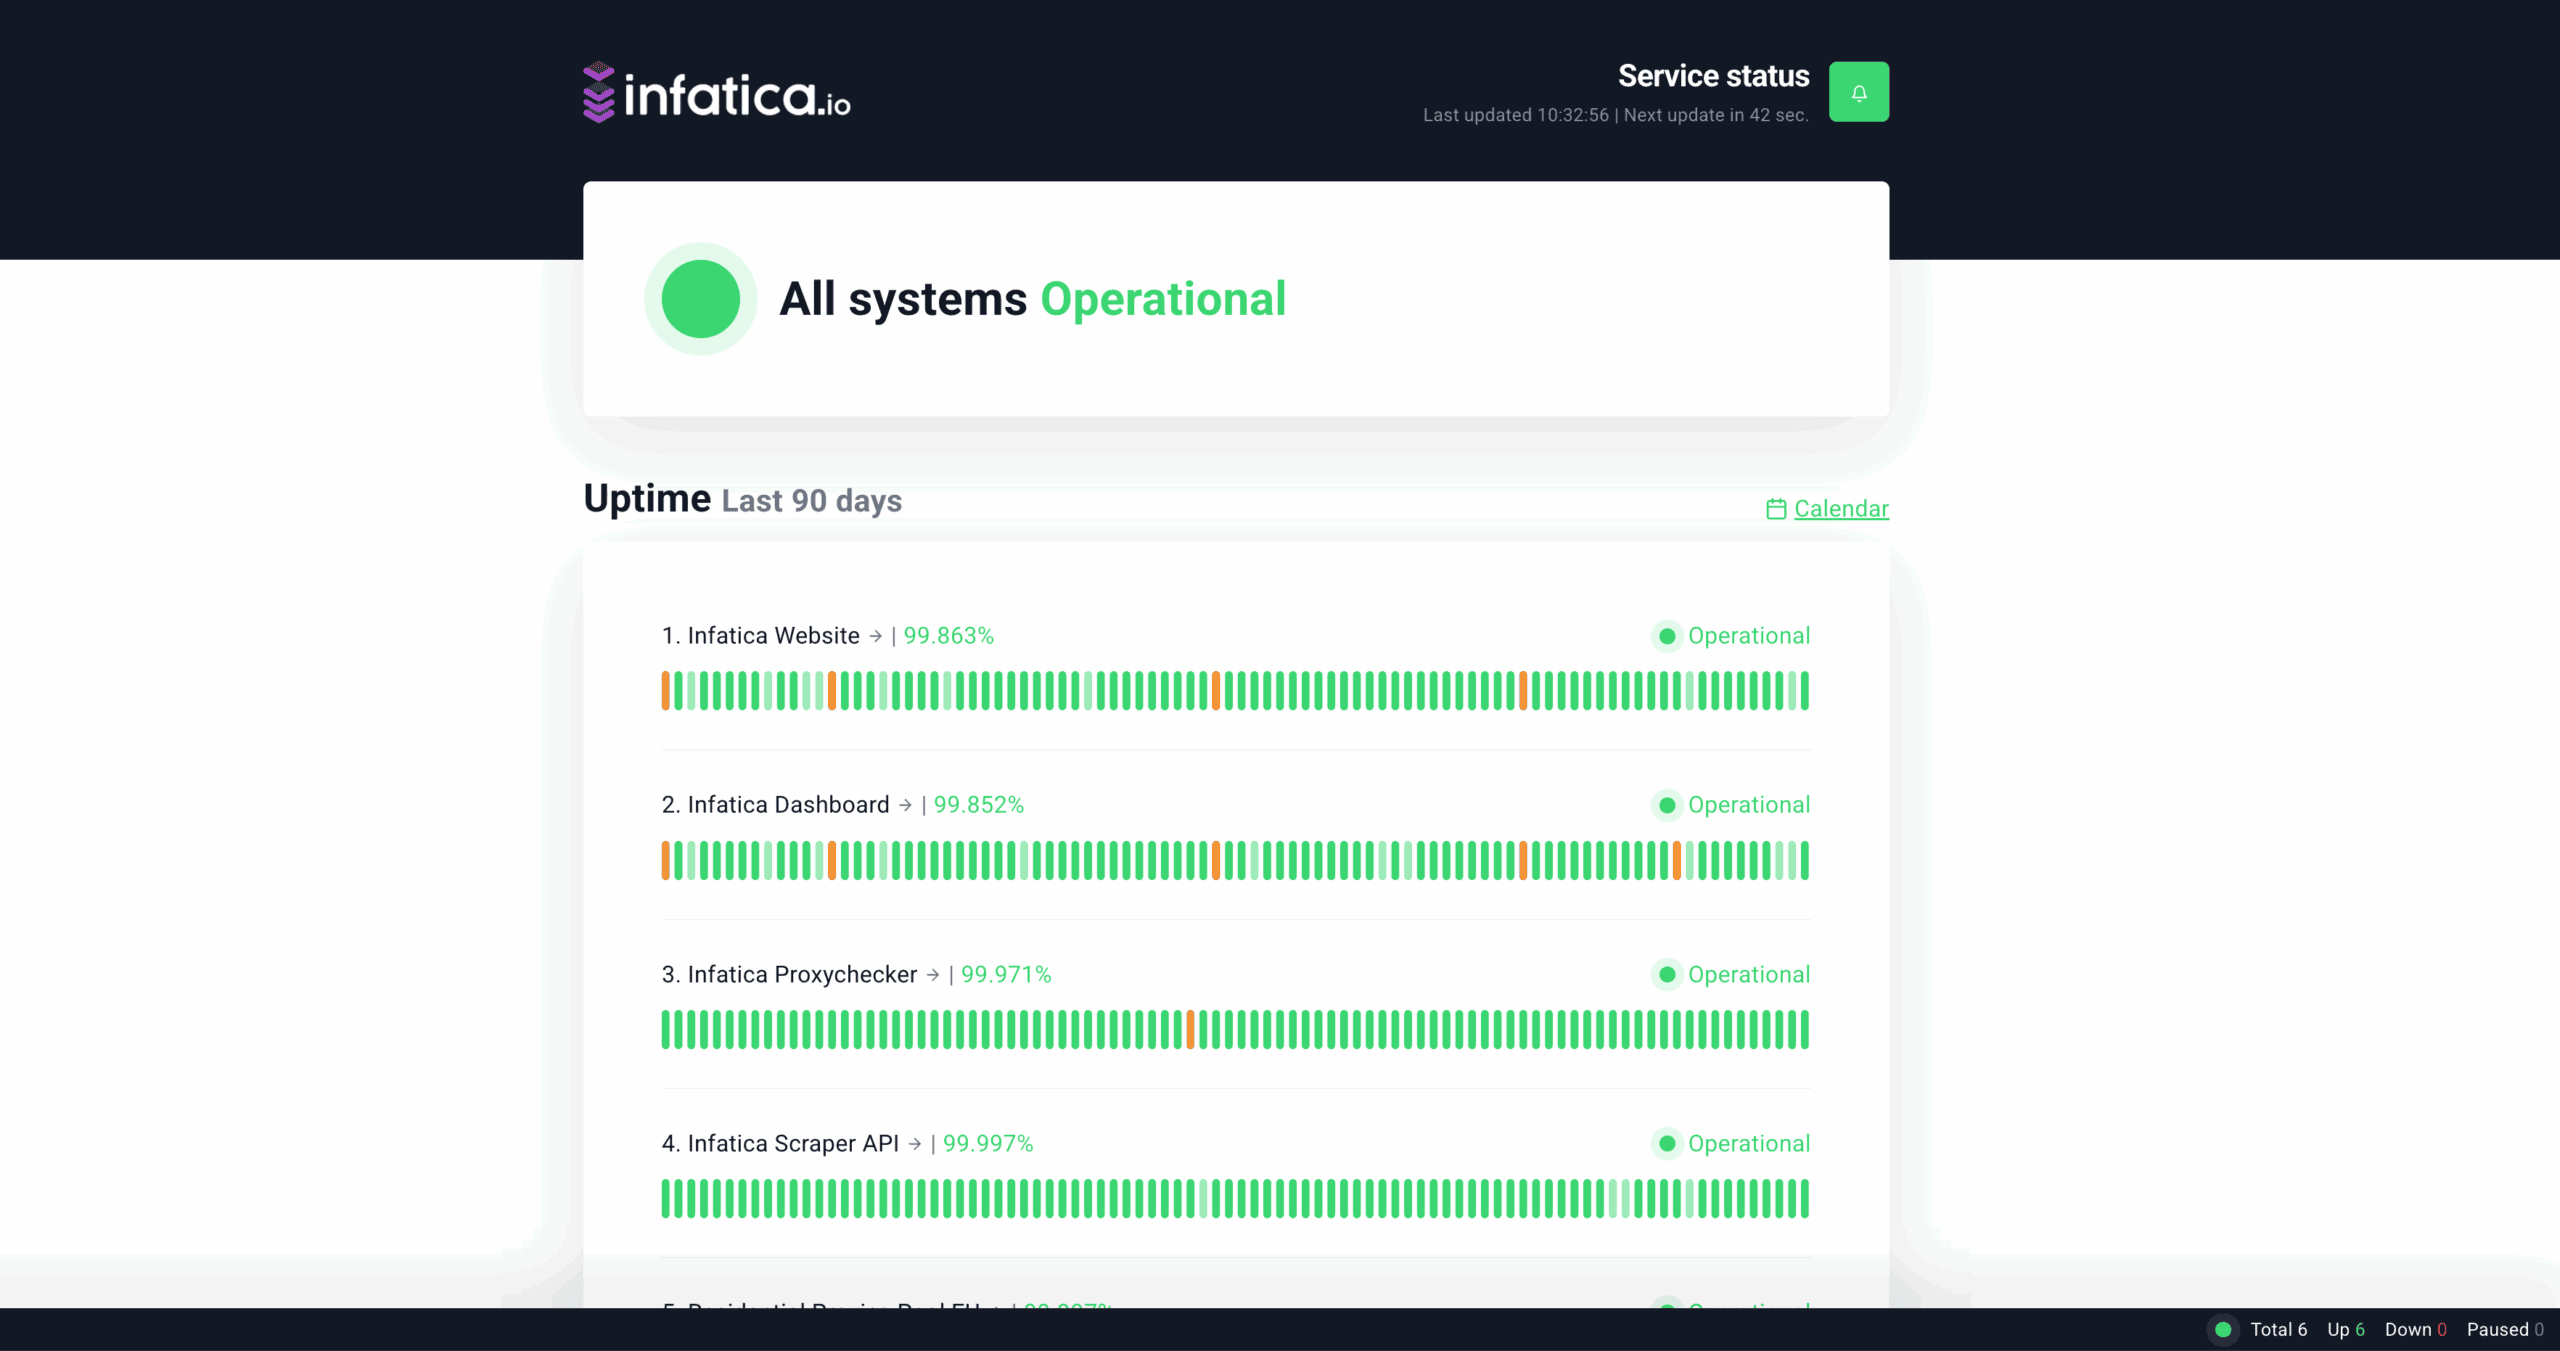The width and height of the screenshot is (2560, 1351).
Task: Click the last bar of Infatica Scraper API uptime
Action: (1805, 1198)
